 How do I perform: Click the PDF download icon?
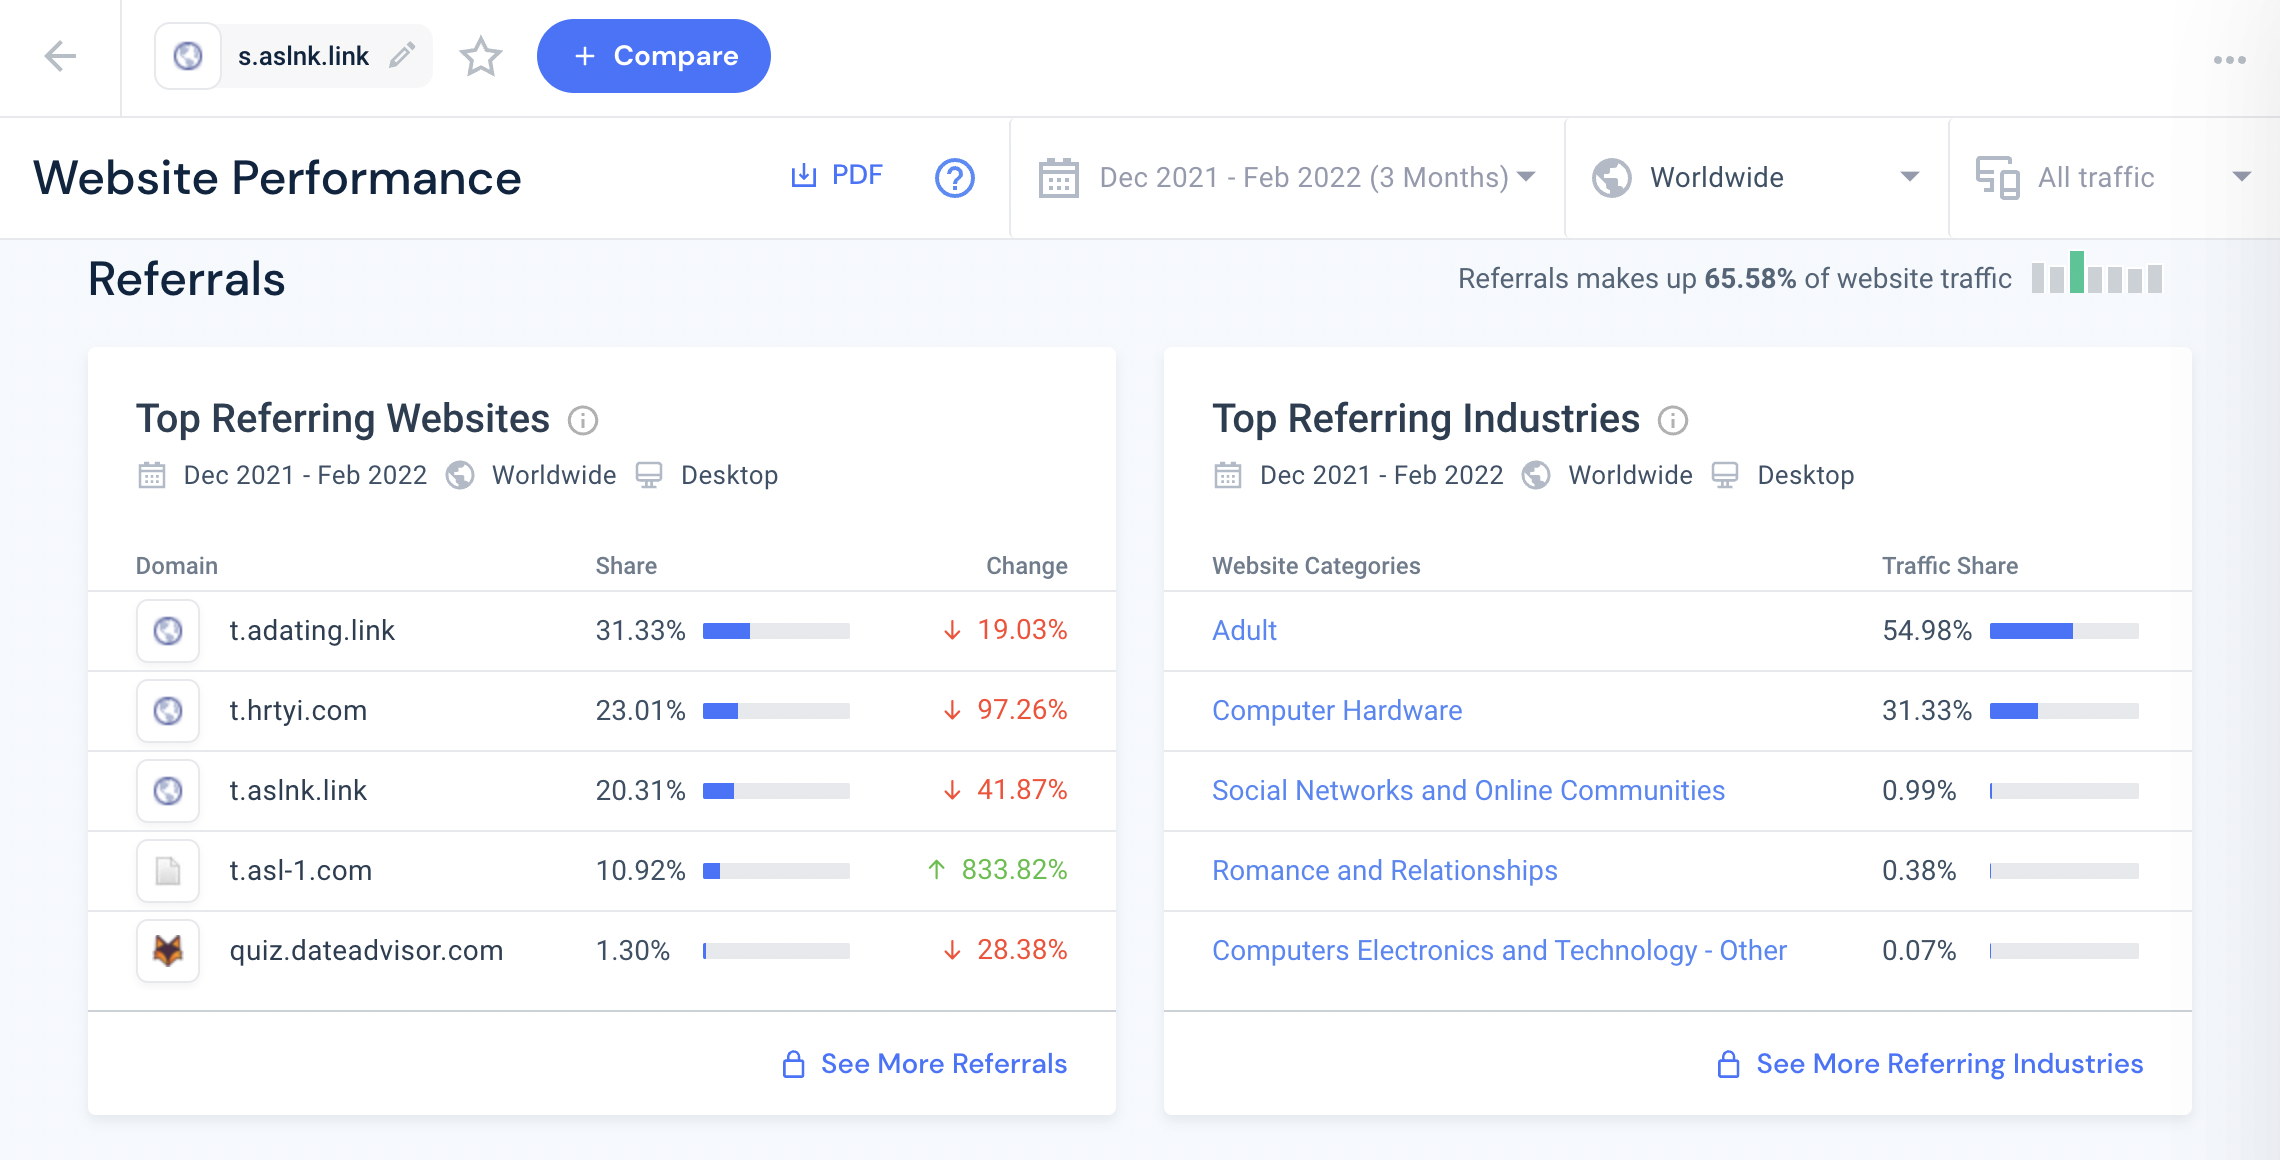[804, 176]
